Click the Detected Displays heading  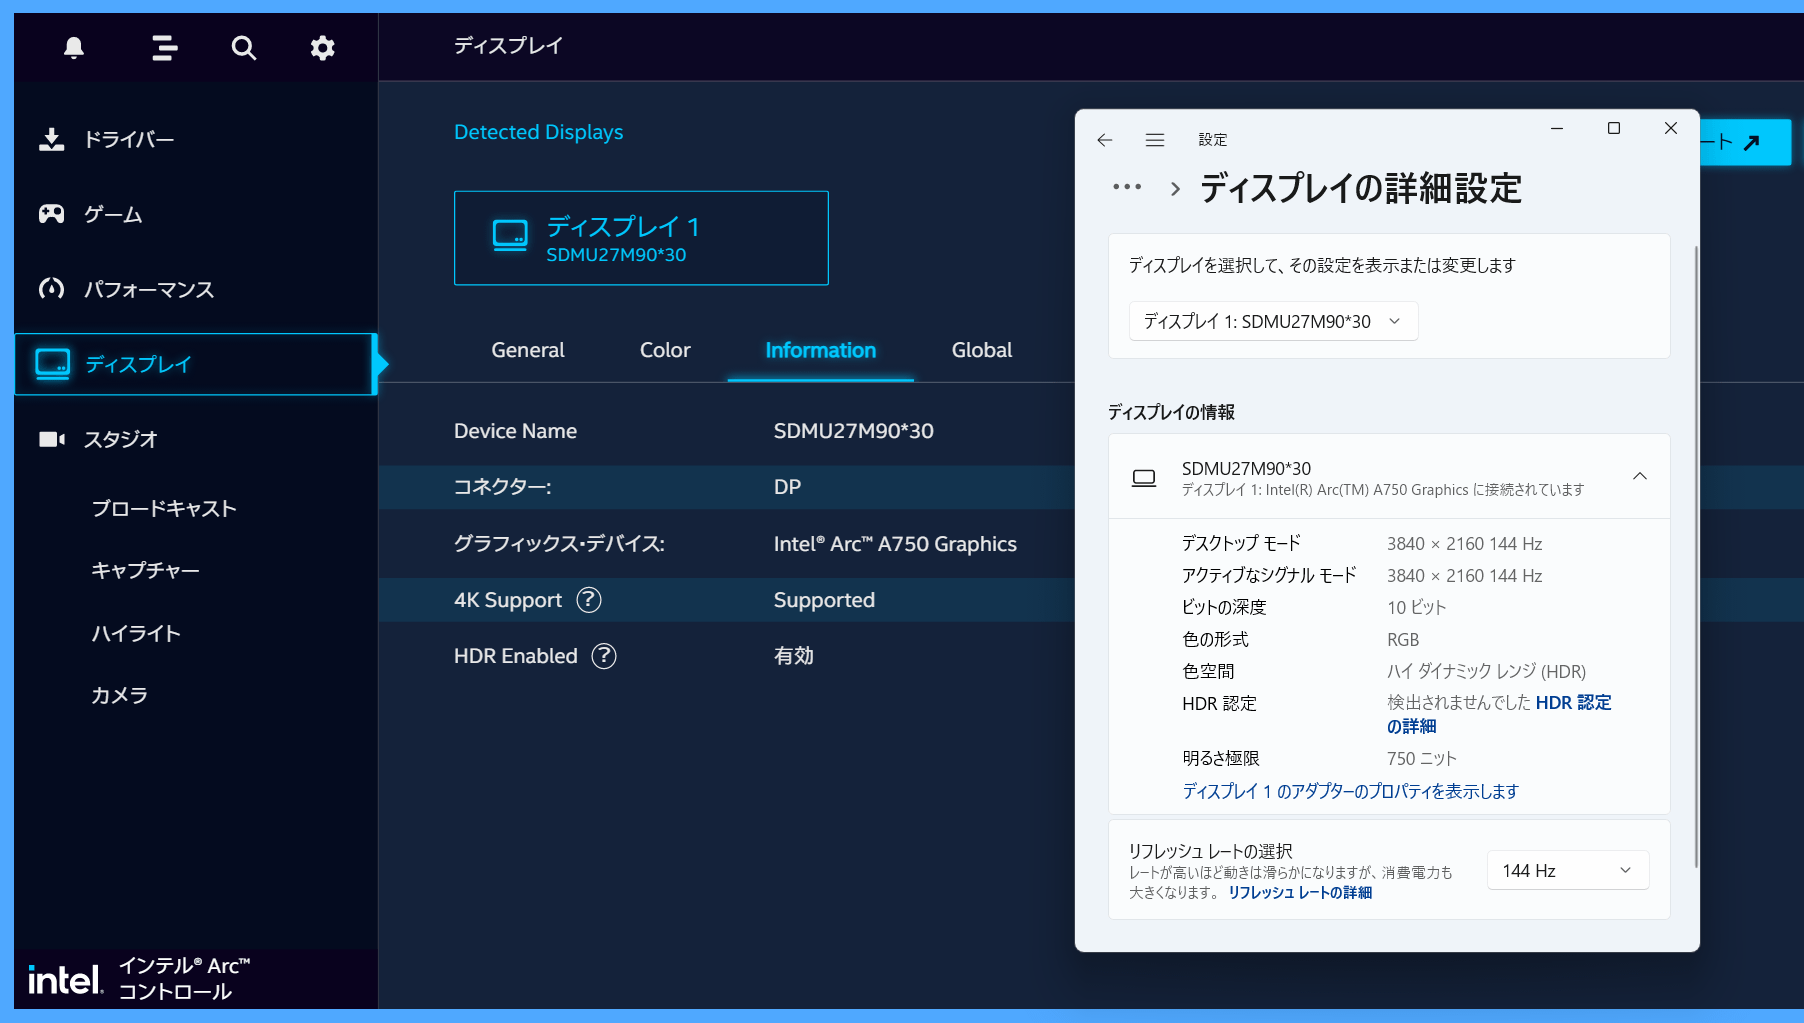[x=538, y=132]
